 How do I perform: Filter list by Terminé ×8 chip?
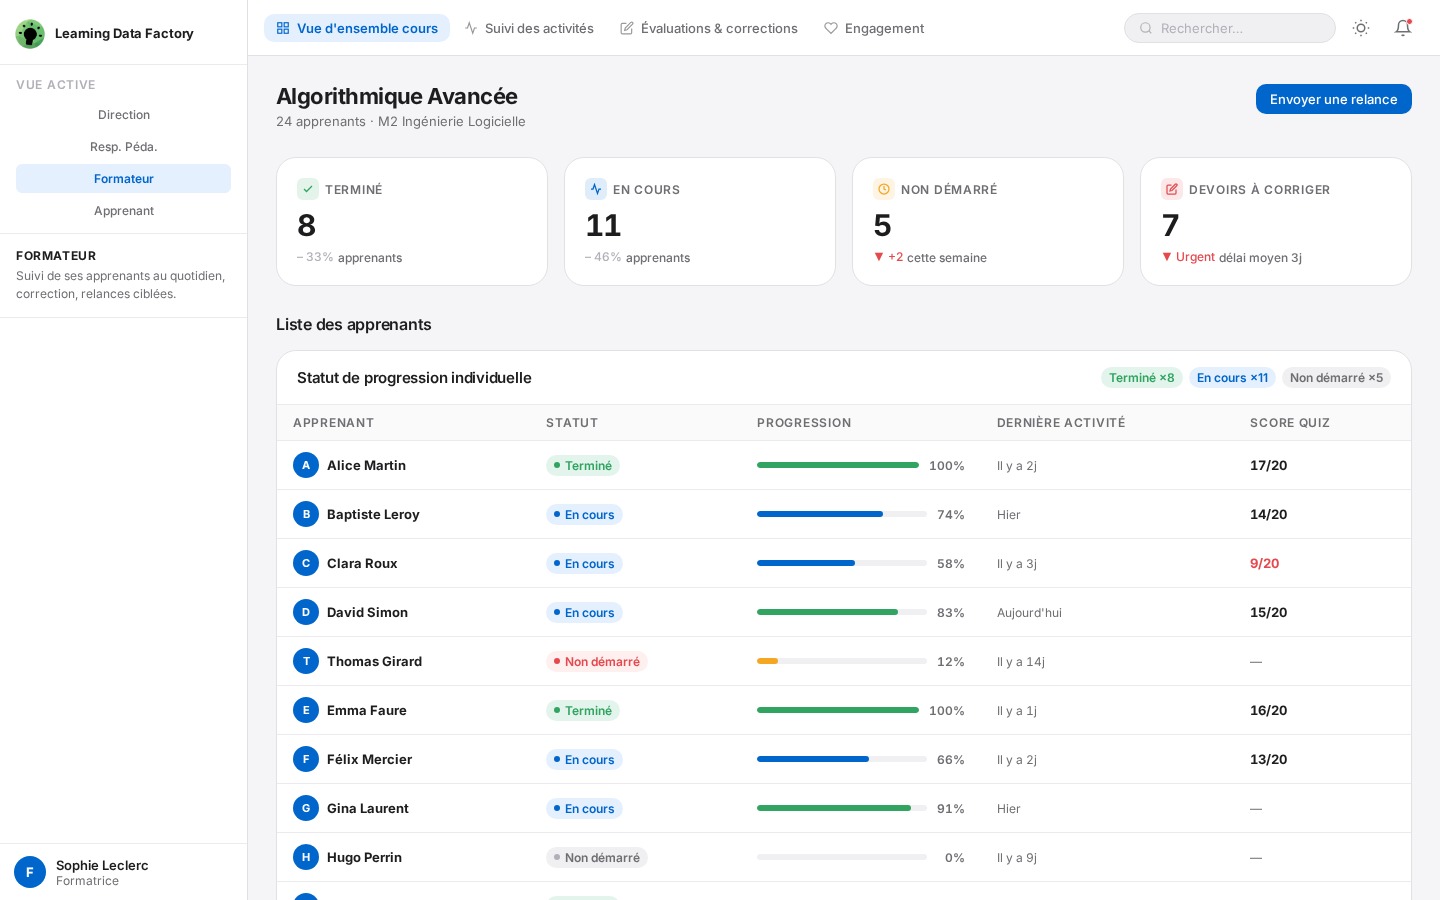tap(1141, 378)
